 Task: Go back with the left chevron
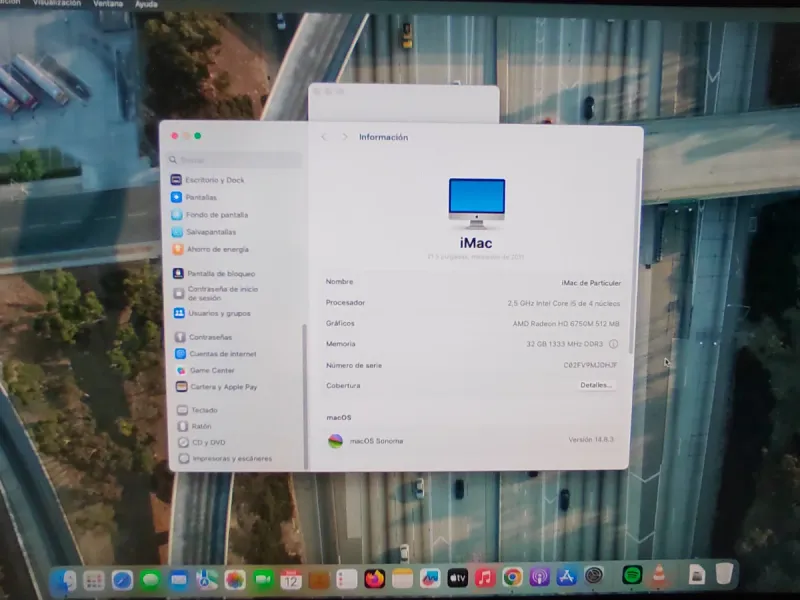click(323, 137)
